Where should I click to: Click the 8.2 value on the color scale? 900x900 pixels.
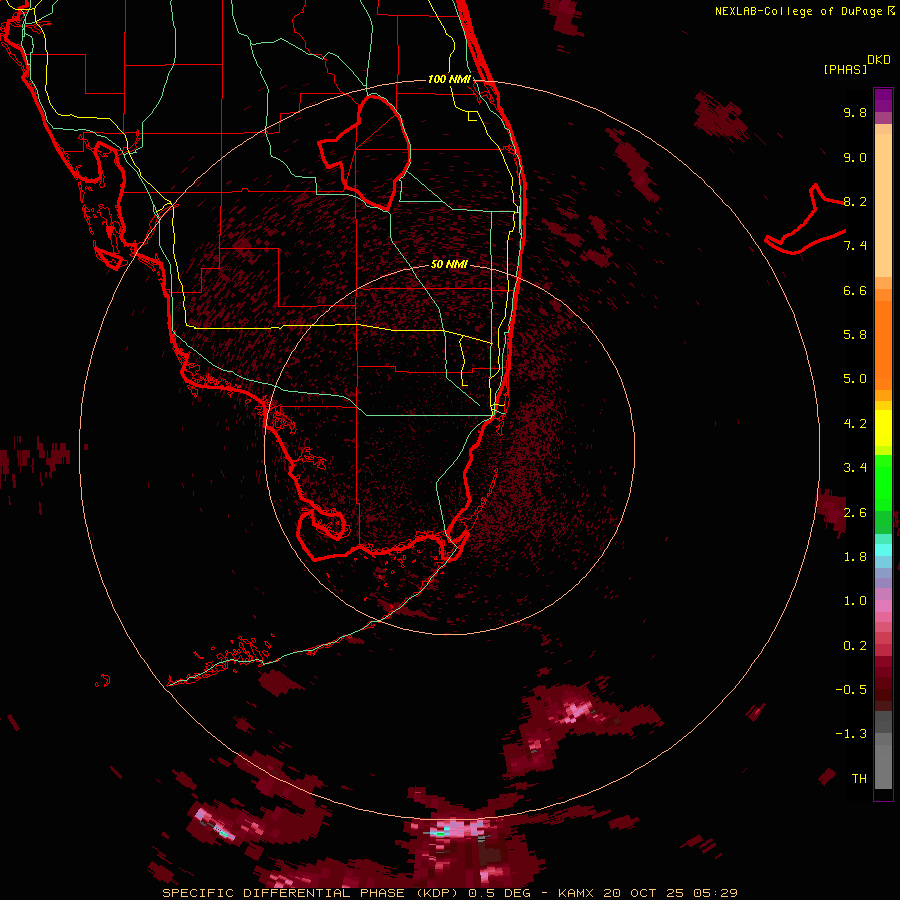click(855, 201)
